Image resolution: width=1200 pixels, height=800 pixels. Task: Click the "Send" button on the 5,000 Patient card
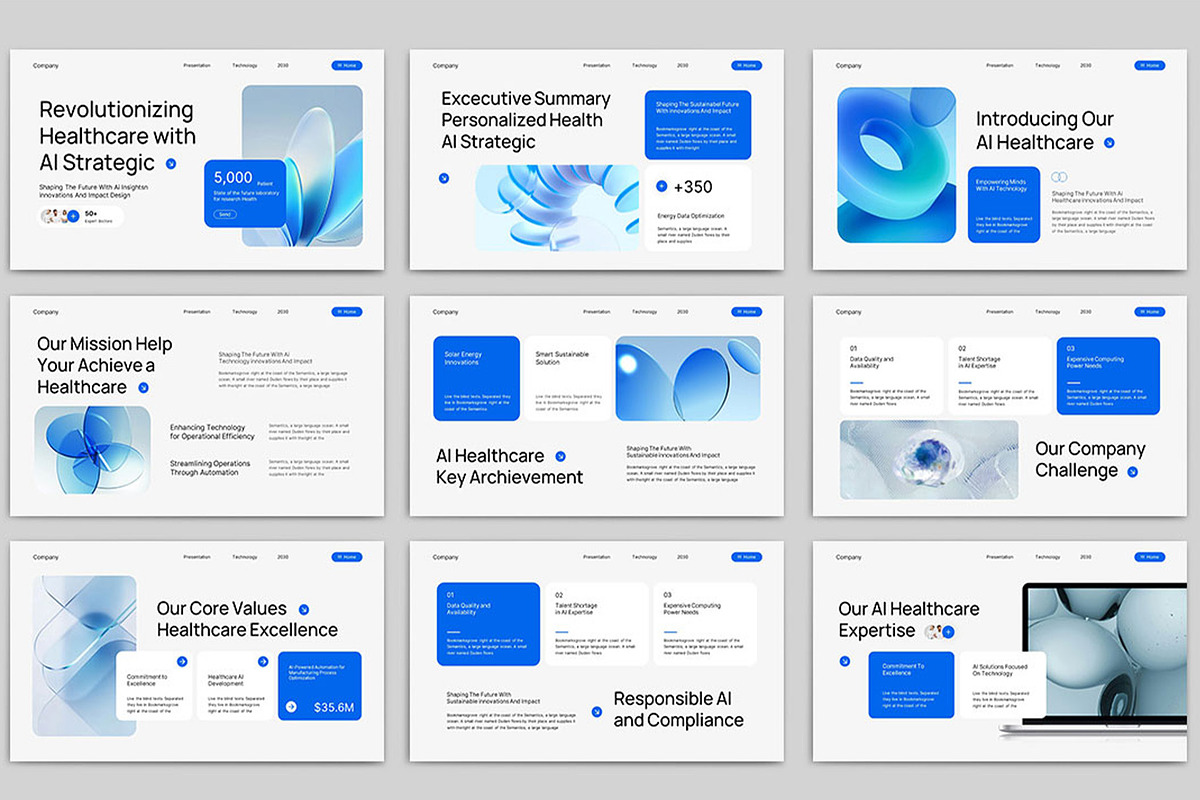coord(225,214)
